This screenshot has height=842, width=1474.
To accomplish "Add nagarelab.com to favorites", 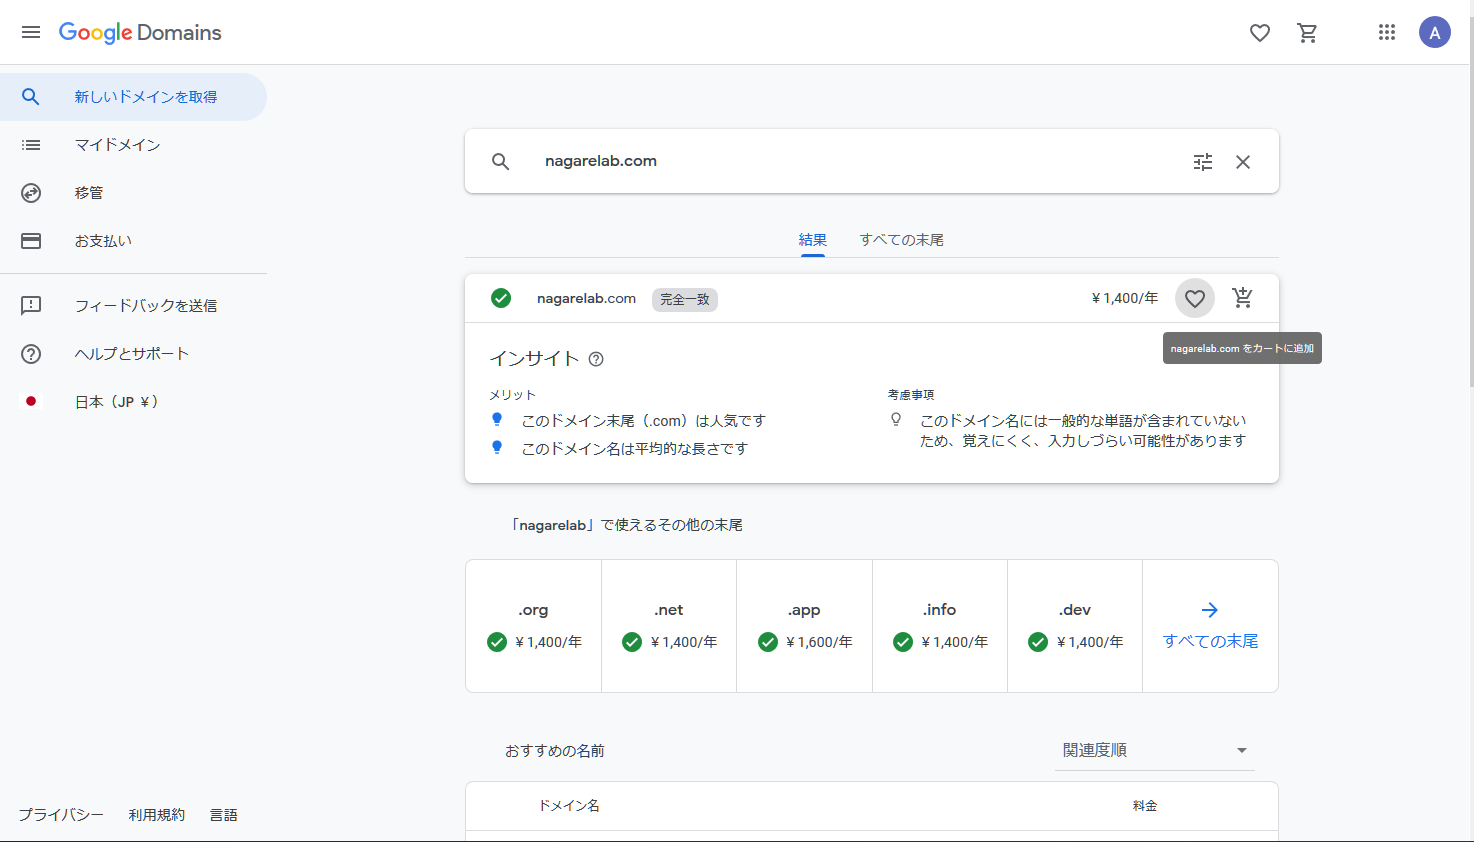I will tap(1195, 298).
